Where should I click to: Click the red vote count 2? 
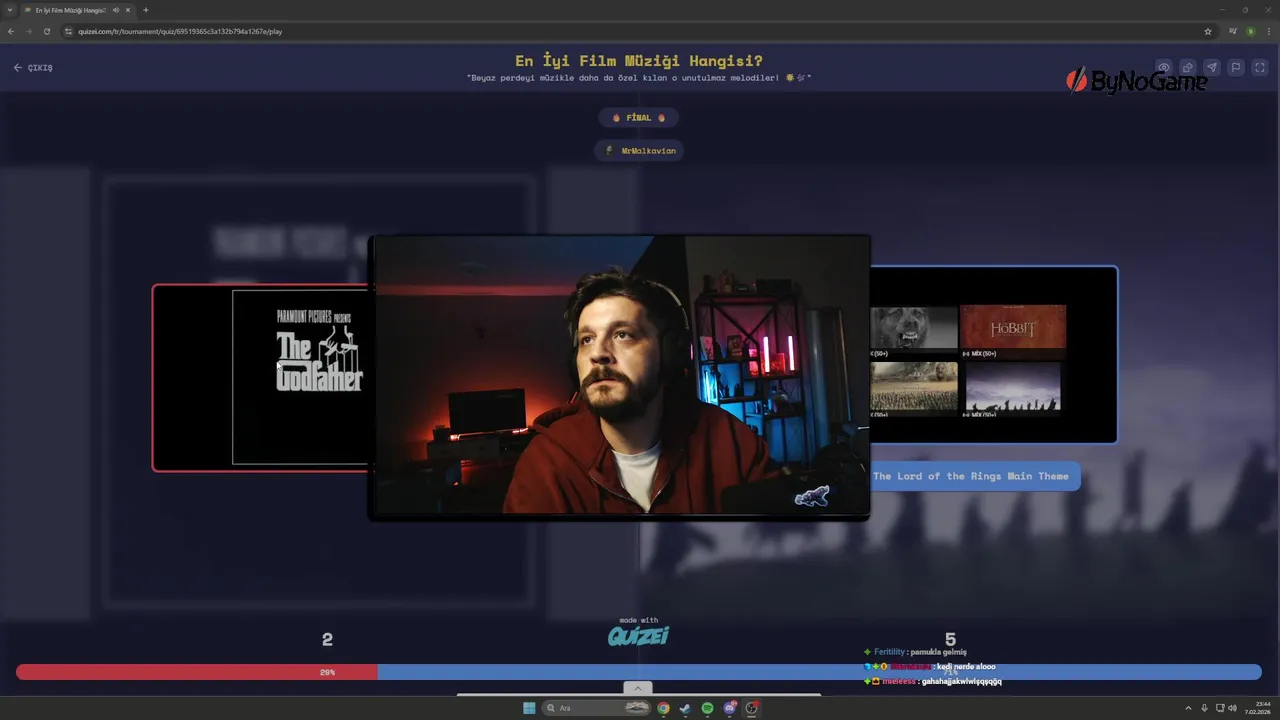click(327, 640)
